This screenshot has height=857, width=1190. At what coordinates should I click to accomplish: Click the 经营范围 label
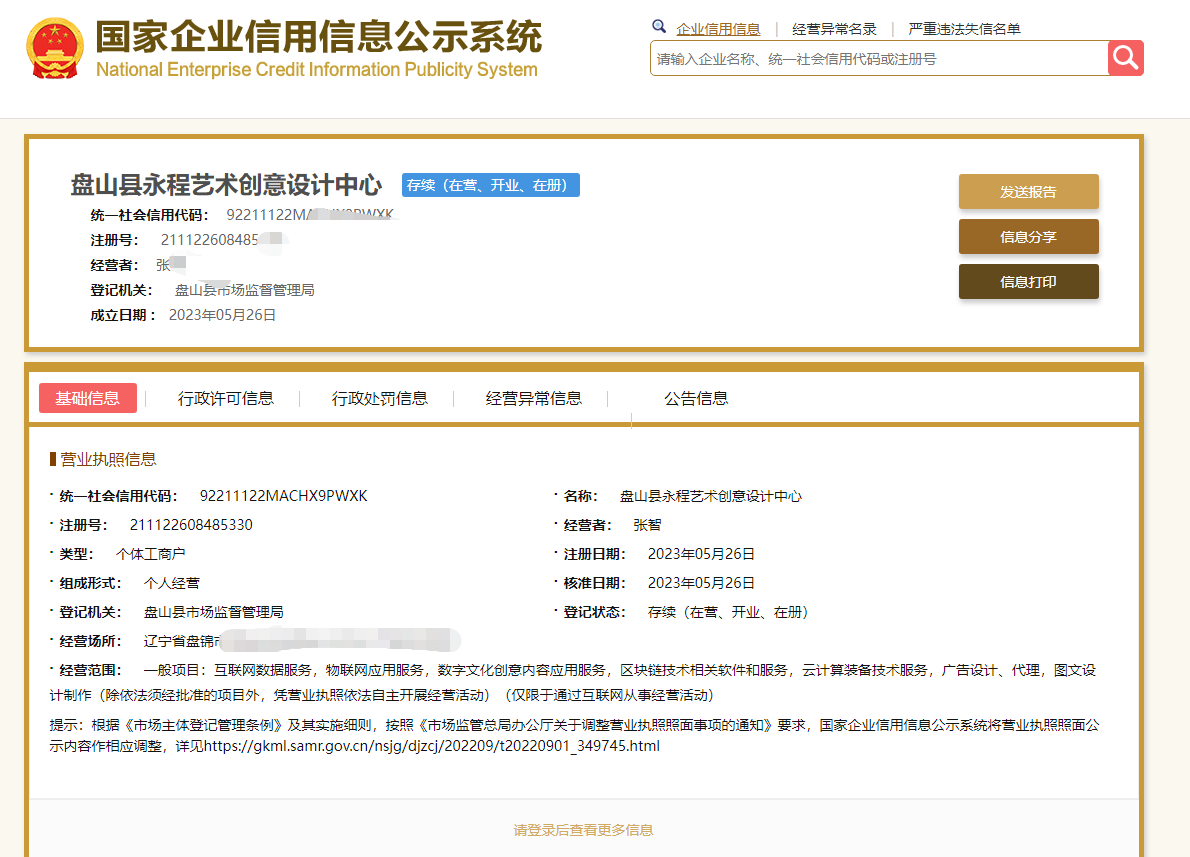coord(91,670)
